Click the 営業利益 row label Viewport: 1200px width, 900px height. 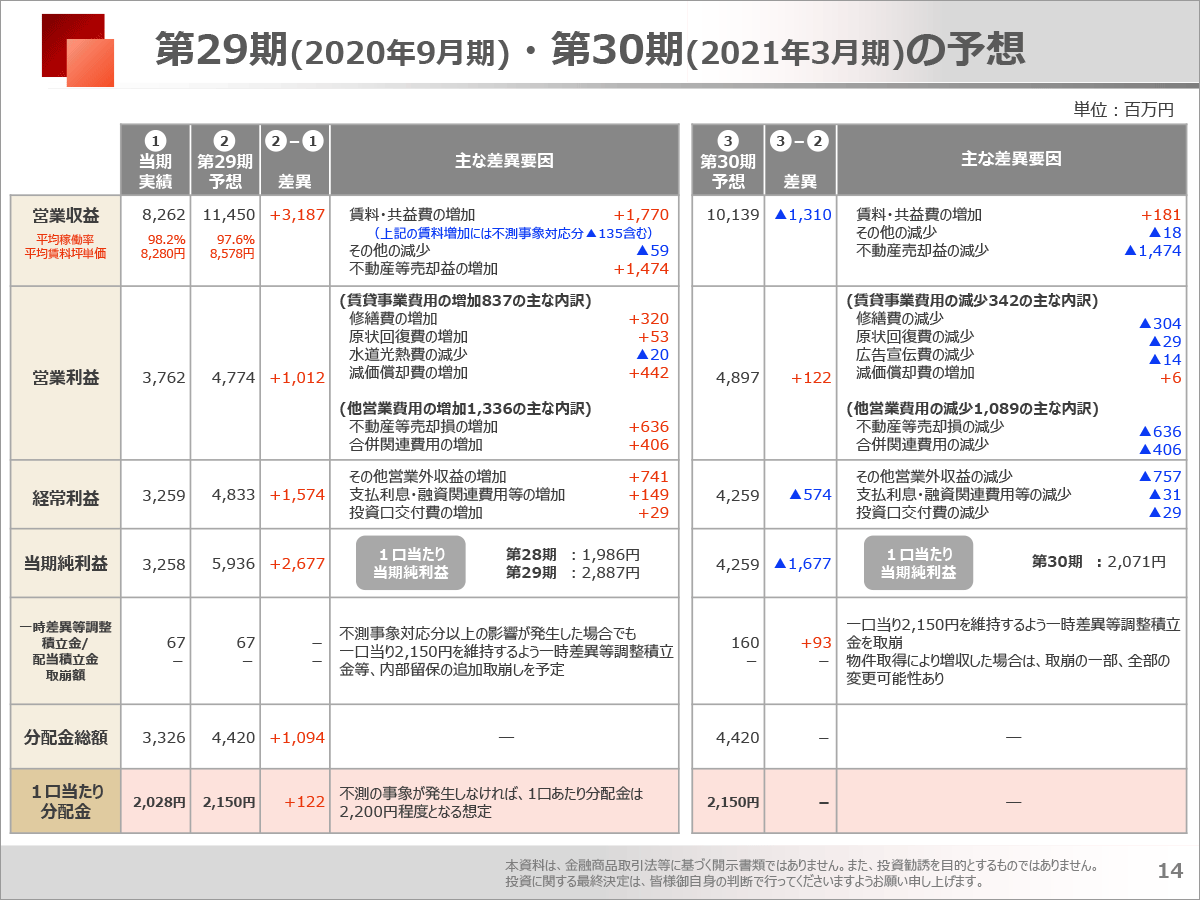point(66,378)
